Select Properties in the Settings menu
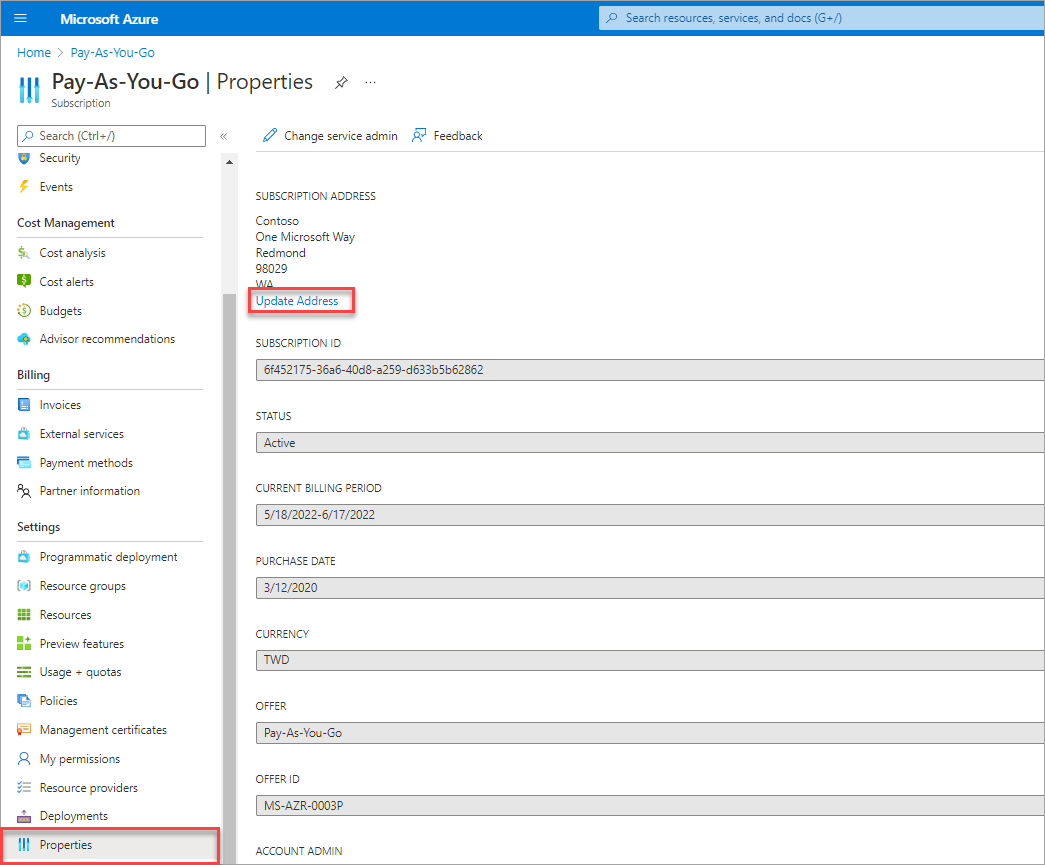Viewport: 1045px width, 865px height. tap(66, 845)
